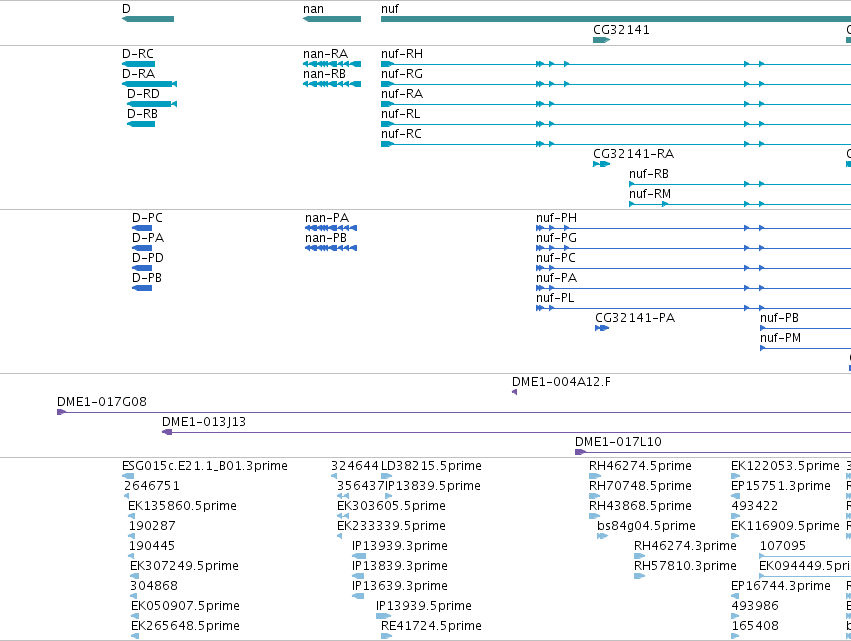Image resolution: width=851 pixels, height=641 pixels.
Task: Pick the D-RB transcript bar
Action: [x=141, y=124]
